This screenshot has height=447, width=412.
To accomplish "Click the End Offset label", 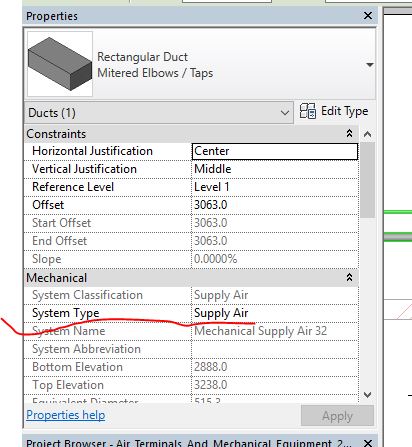I will pyautogui.click(x=59, y=241).
